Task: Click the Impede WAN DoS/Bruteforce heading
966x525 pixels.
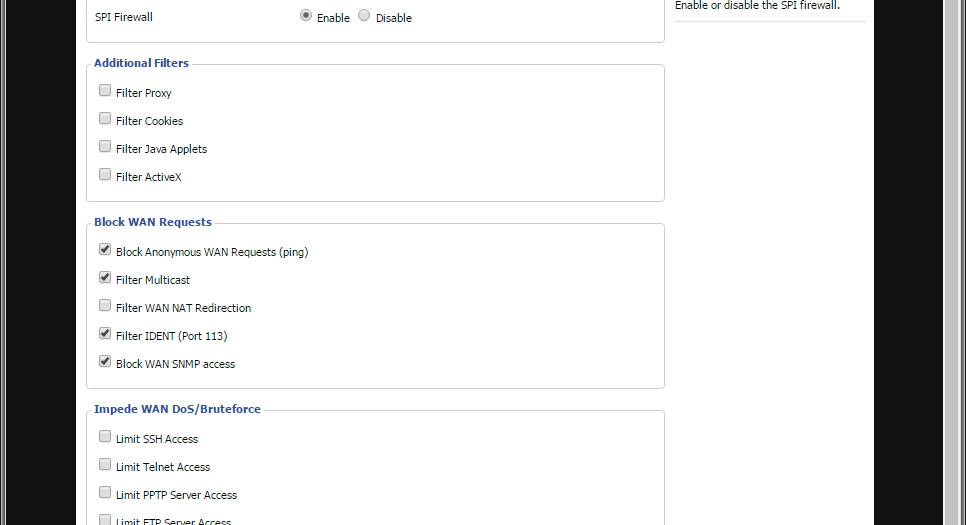Action: tap(177, 409)
